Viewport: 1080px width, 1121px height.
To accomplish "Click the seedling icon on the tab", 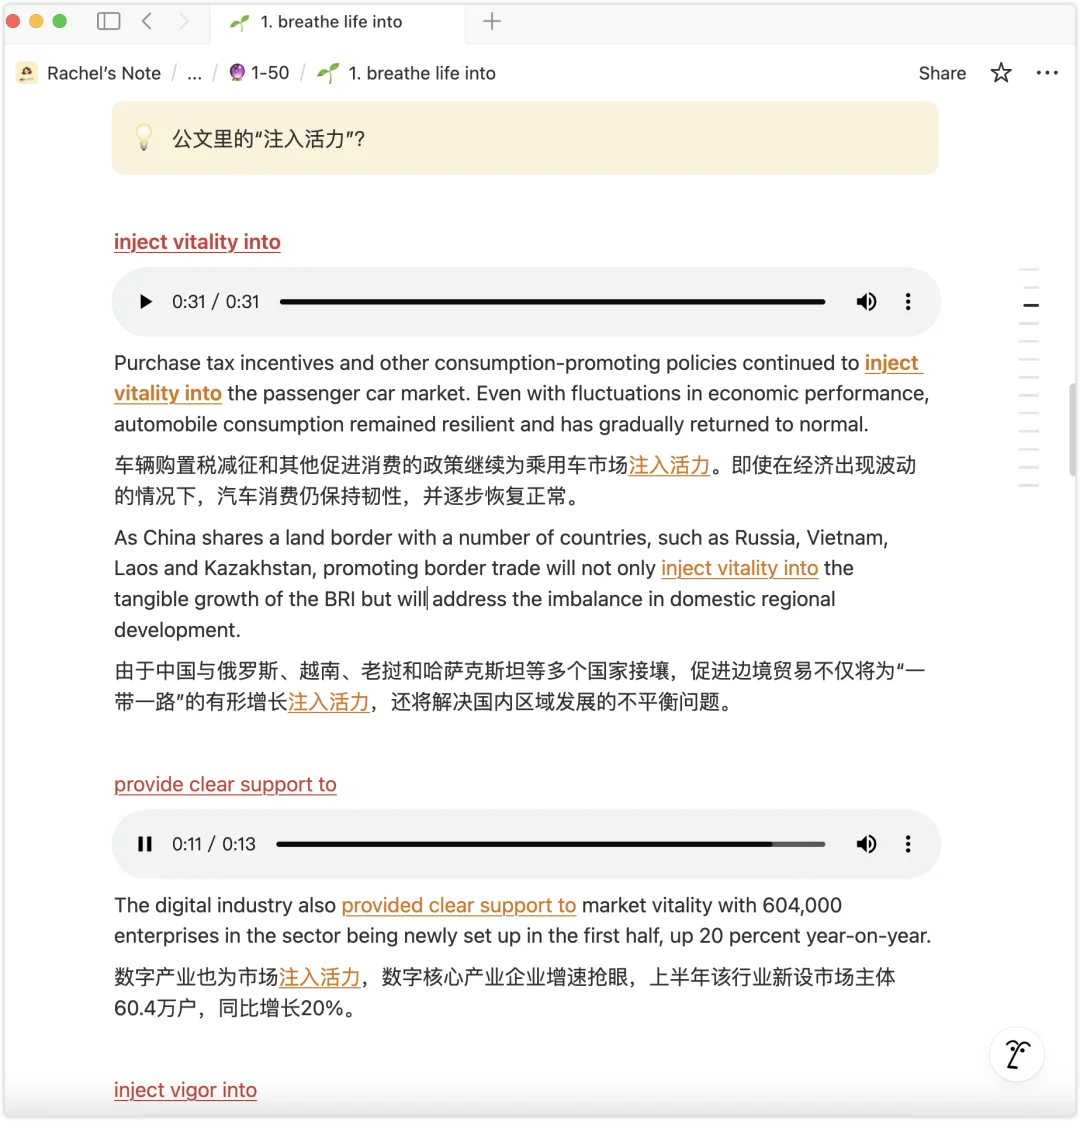I will click(x=239, y=22).
